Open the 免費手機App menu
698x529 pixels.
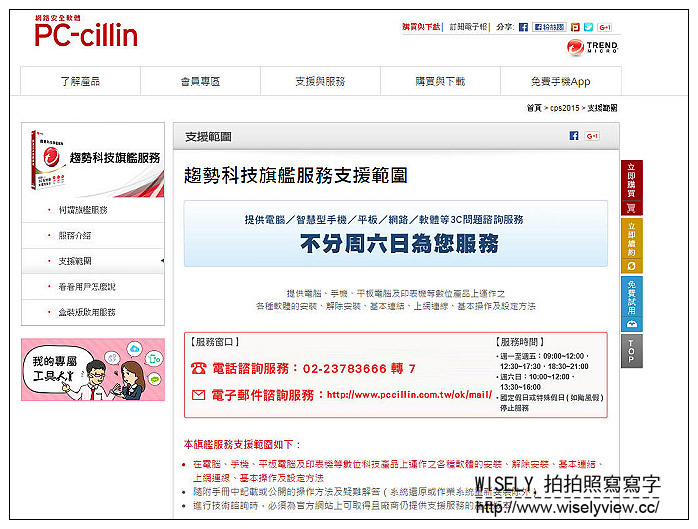[561, 81]
